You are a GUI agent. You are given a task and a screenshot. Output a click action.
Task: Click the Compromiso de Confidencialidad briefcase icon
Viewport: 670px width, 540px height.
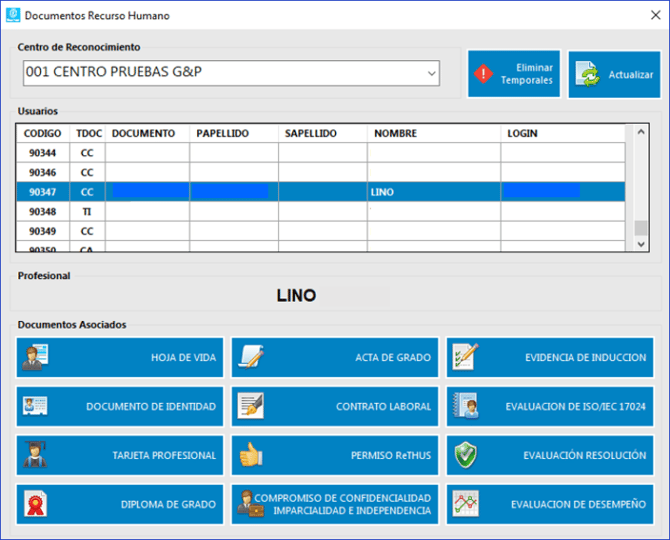pyautogui.click(x=250, y=504)
